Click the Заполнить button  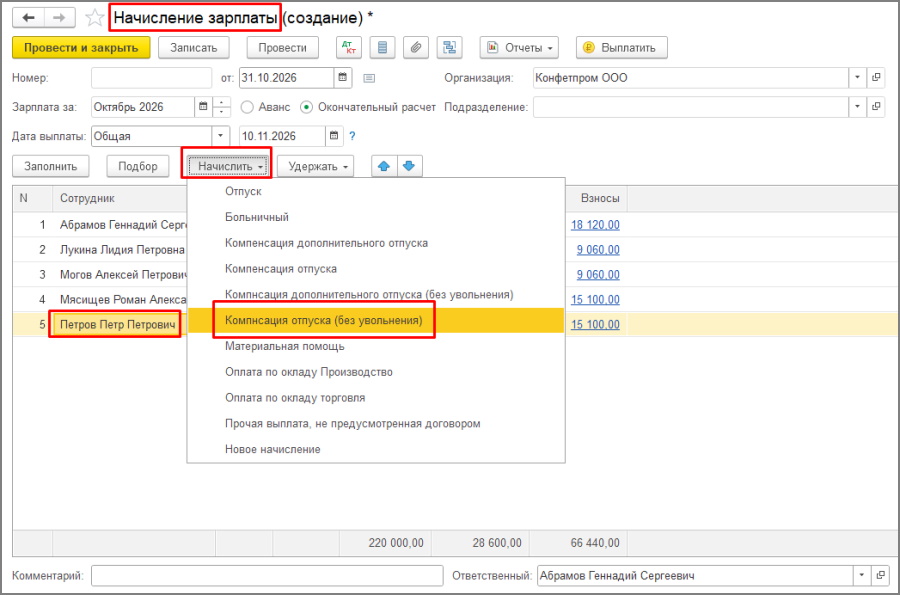pyautogui.click(x=51, y=166)
